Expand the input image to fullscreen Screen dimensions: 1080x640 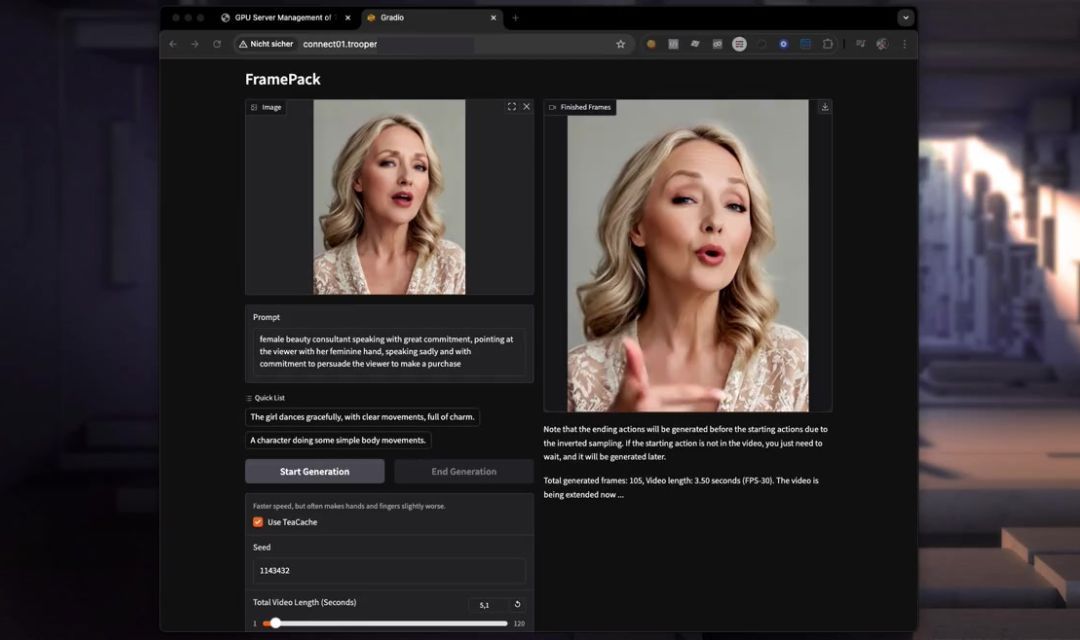point(512,107)
